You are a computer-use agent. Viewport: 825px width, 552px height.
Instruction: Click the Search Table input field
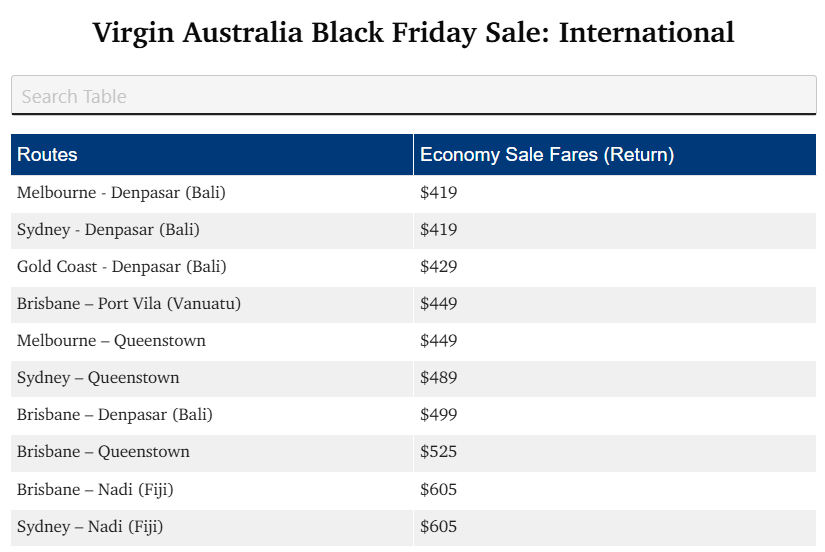click(x=413, y=96)
